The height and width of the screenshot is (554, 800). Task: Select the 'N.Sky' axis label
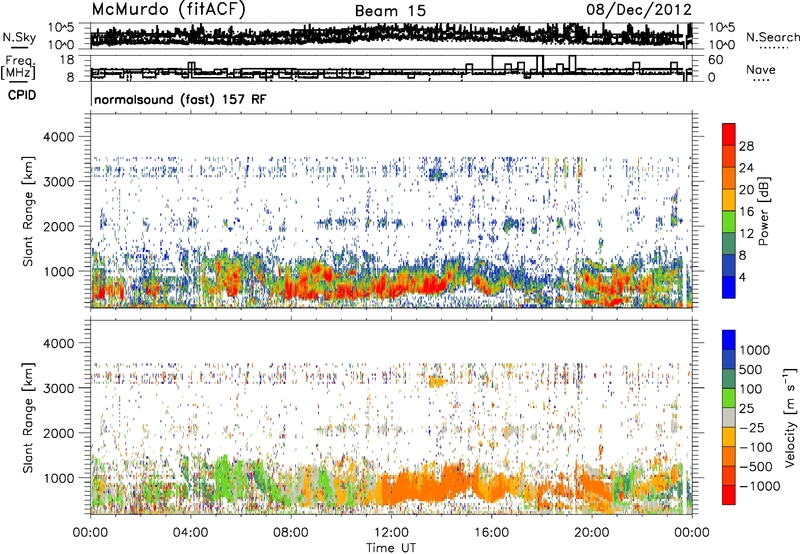[x=19, y=37]
